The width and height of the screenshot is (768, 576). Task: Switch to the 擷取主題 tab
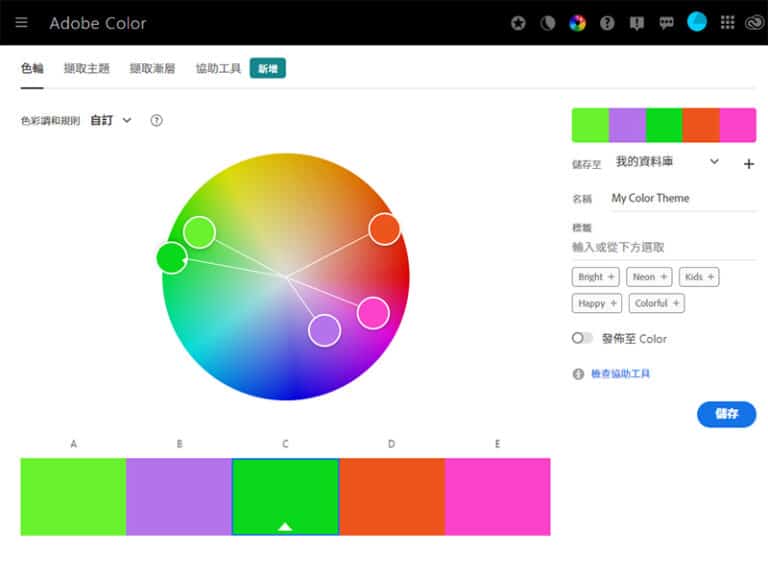87,68
